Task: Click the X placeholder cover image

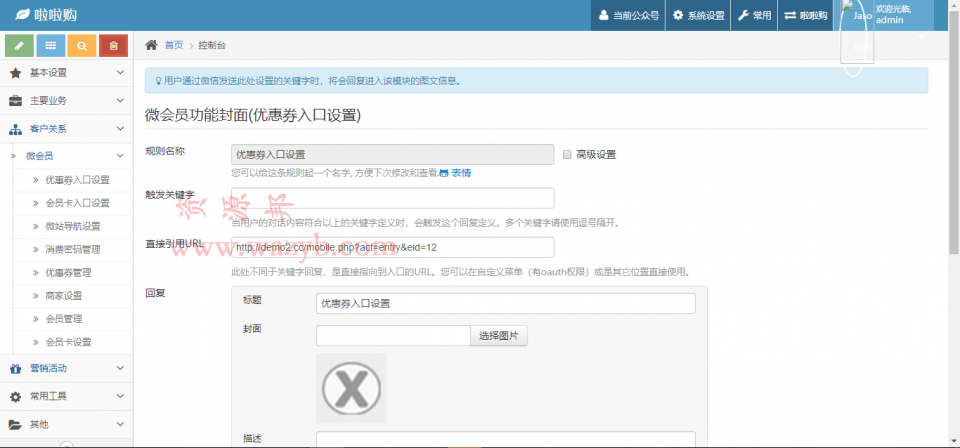Action: (351, 388)
